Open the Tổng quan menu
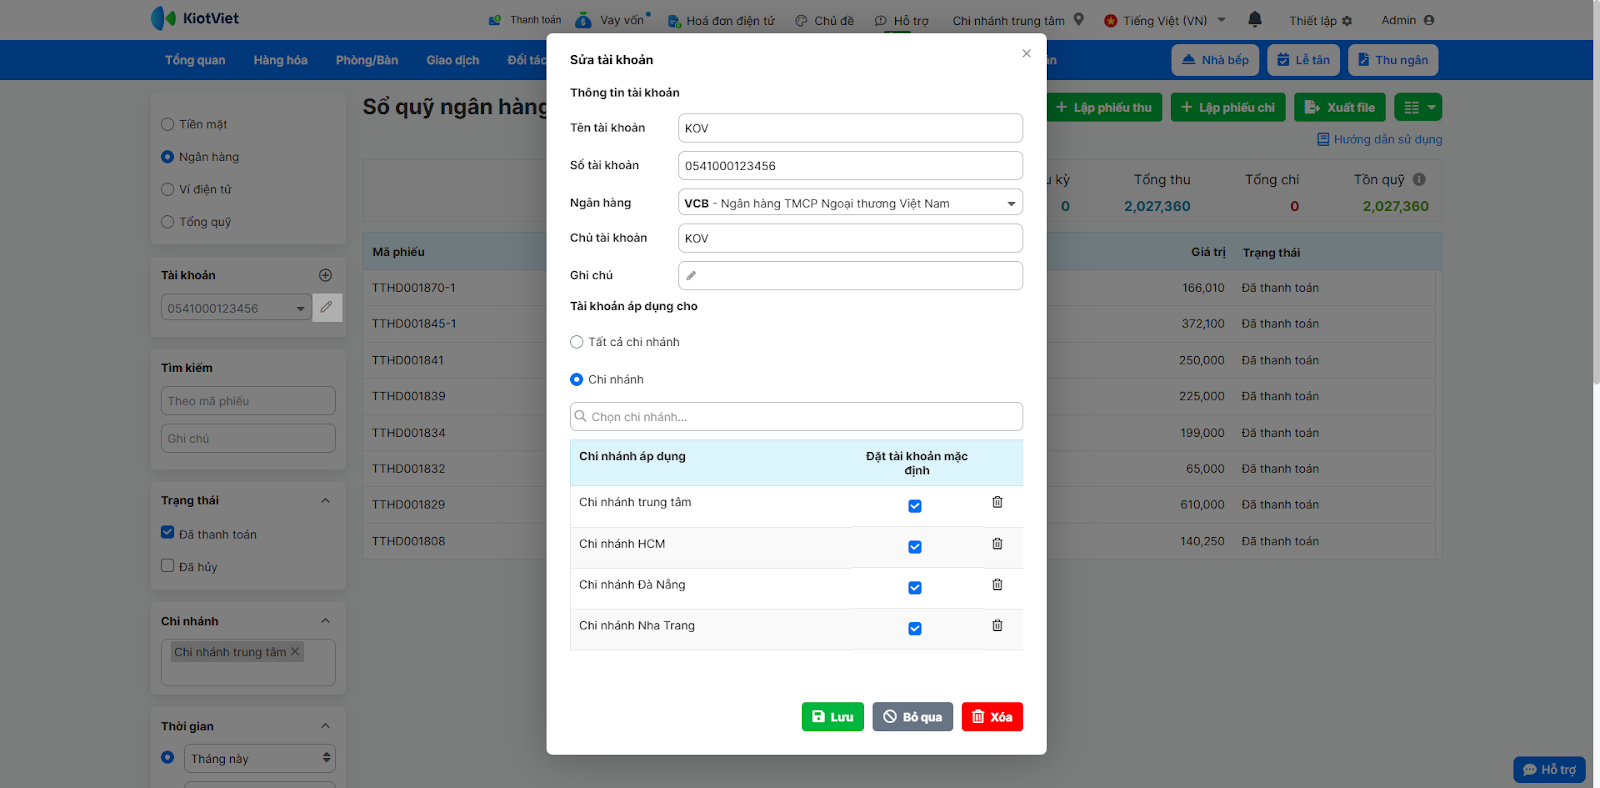This screenshot has width=1600, height=788. tap(195, 60)
